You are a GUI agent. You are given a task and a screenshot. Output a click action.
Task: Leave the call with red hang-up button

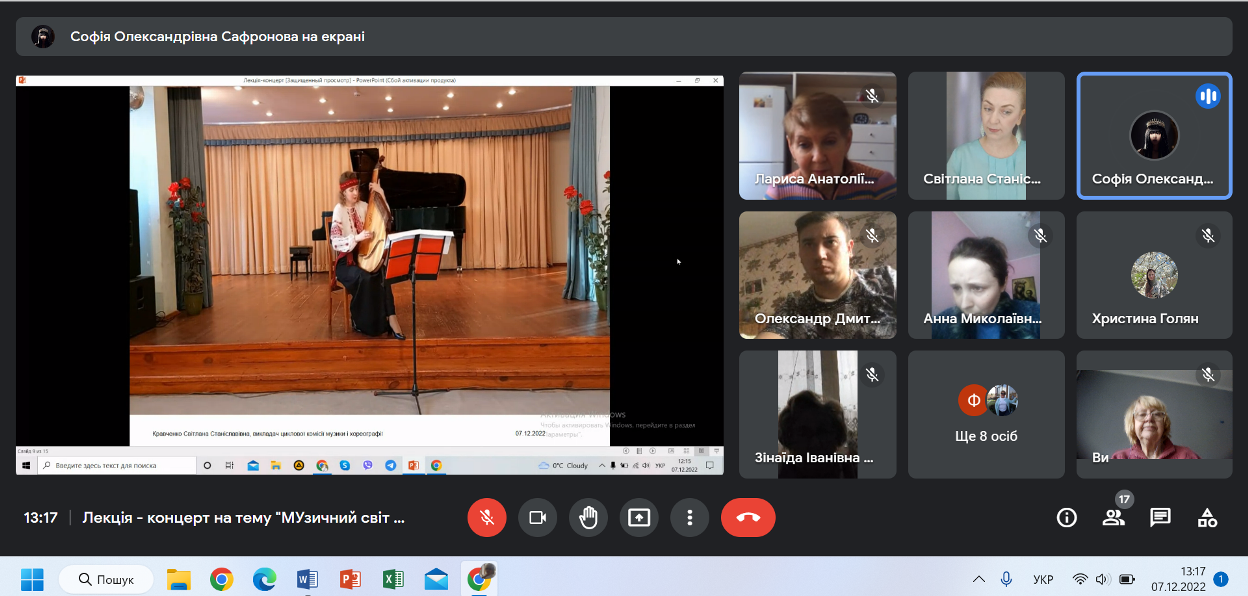point(747,517)
